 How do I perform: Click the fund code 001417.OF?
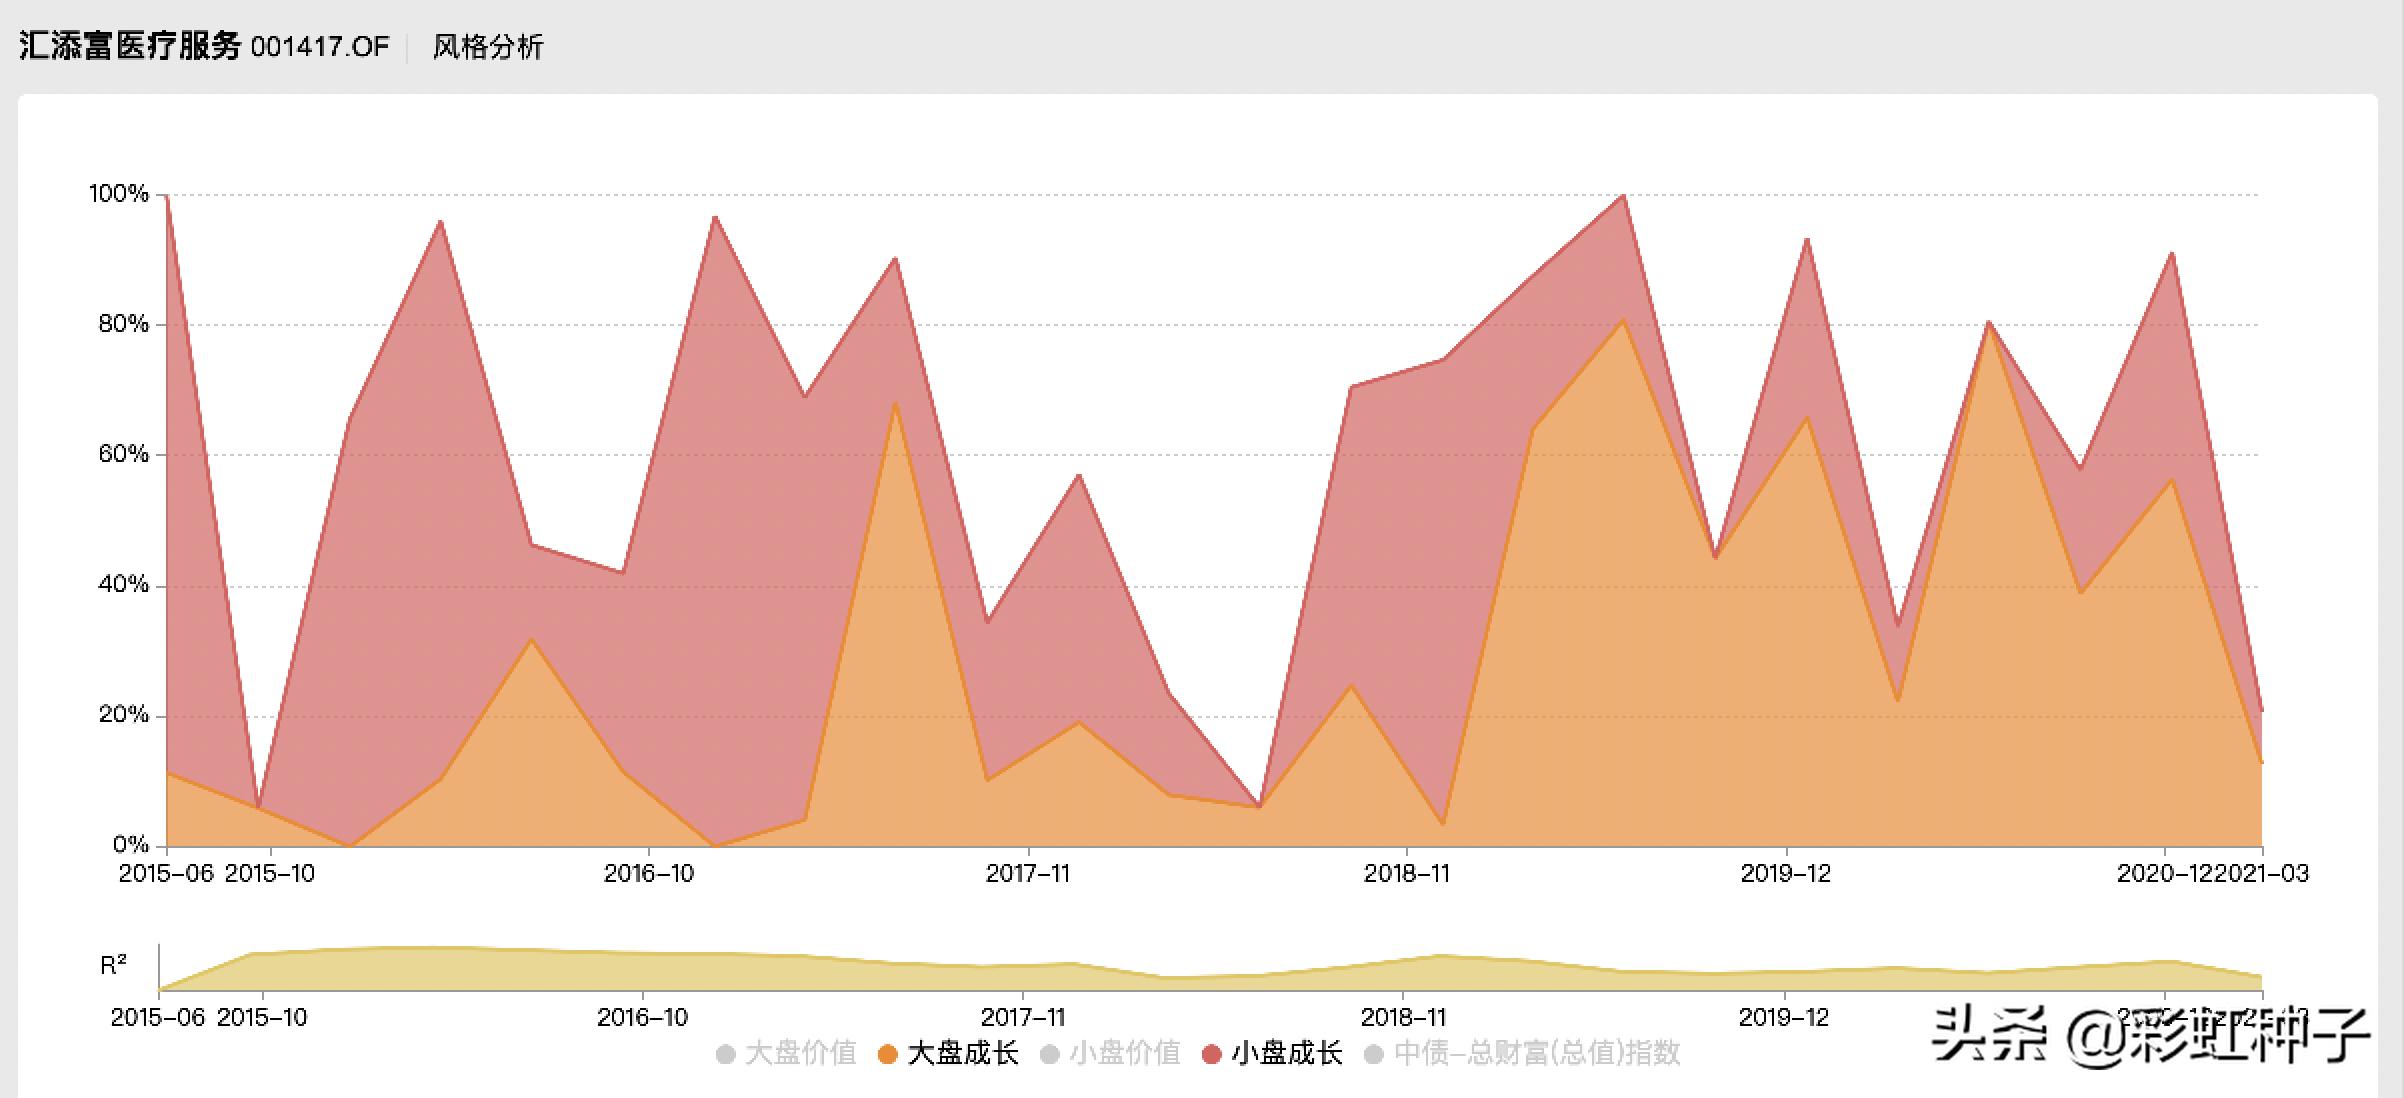click(320, 47)
